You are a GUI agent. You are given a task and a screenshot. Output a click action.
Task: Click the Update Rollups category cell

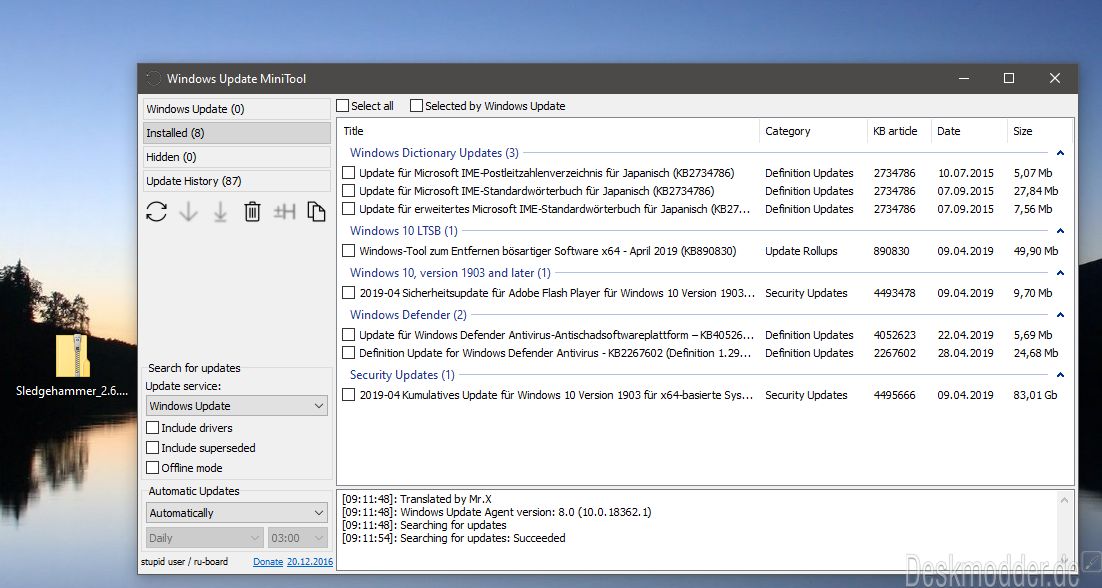click(x=801, y=251)
